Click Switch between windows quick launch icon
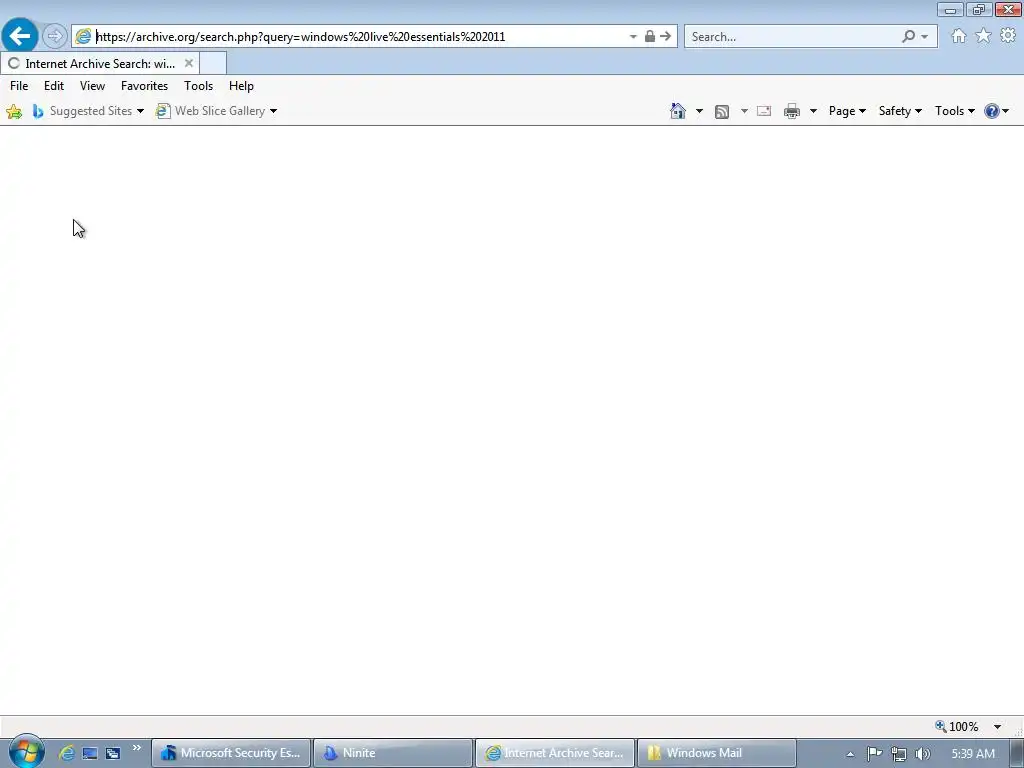 click(x=113, y=754)
